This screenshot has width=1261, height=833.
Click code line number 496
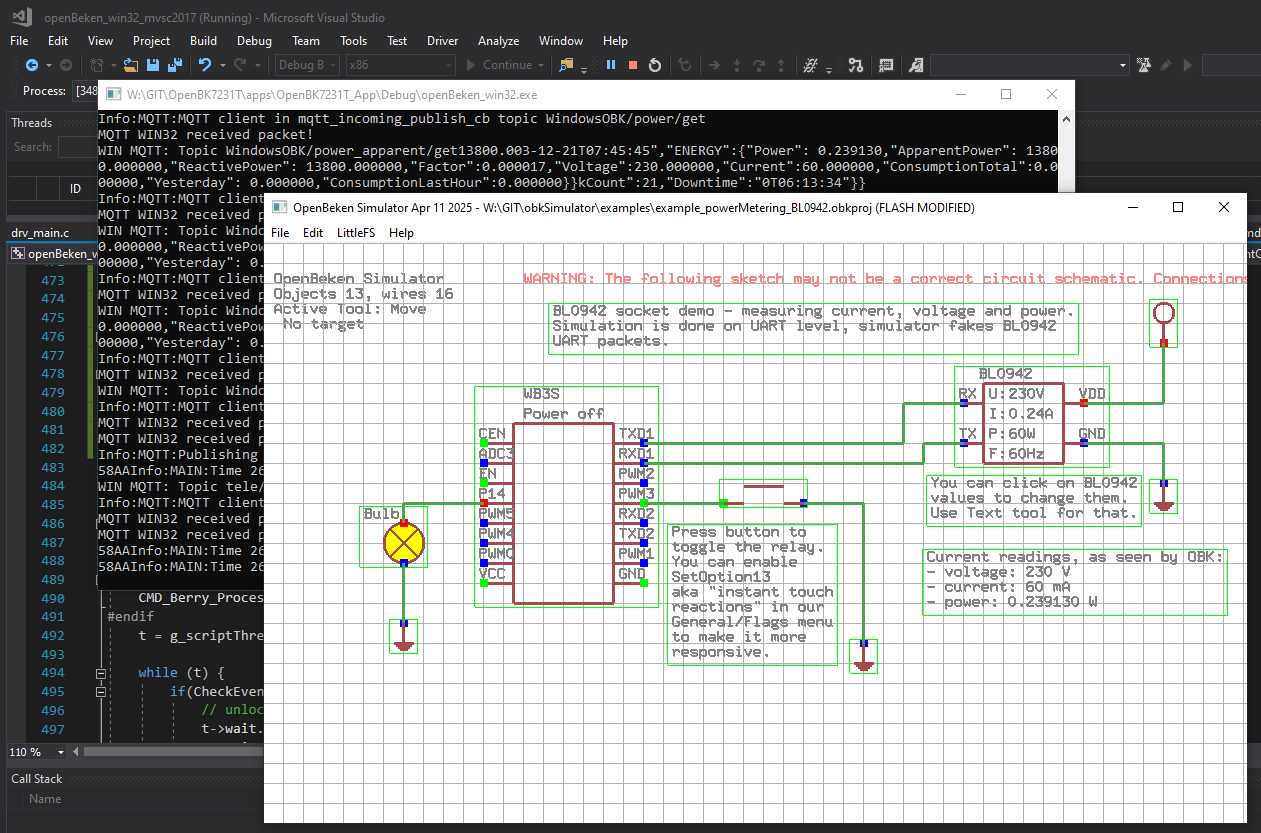(x=54, y=710)
